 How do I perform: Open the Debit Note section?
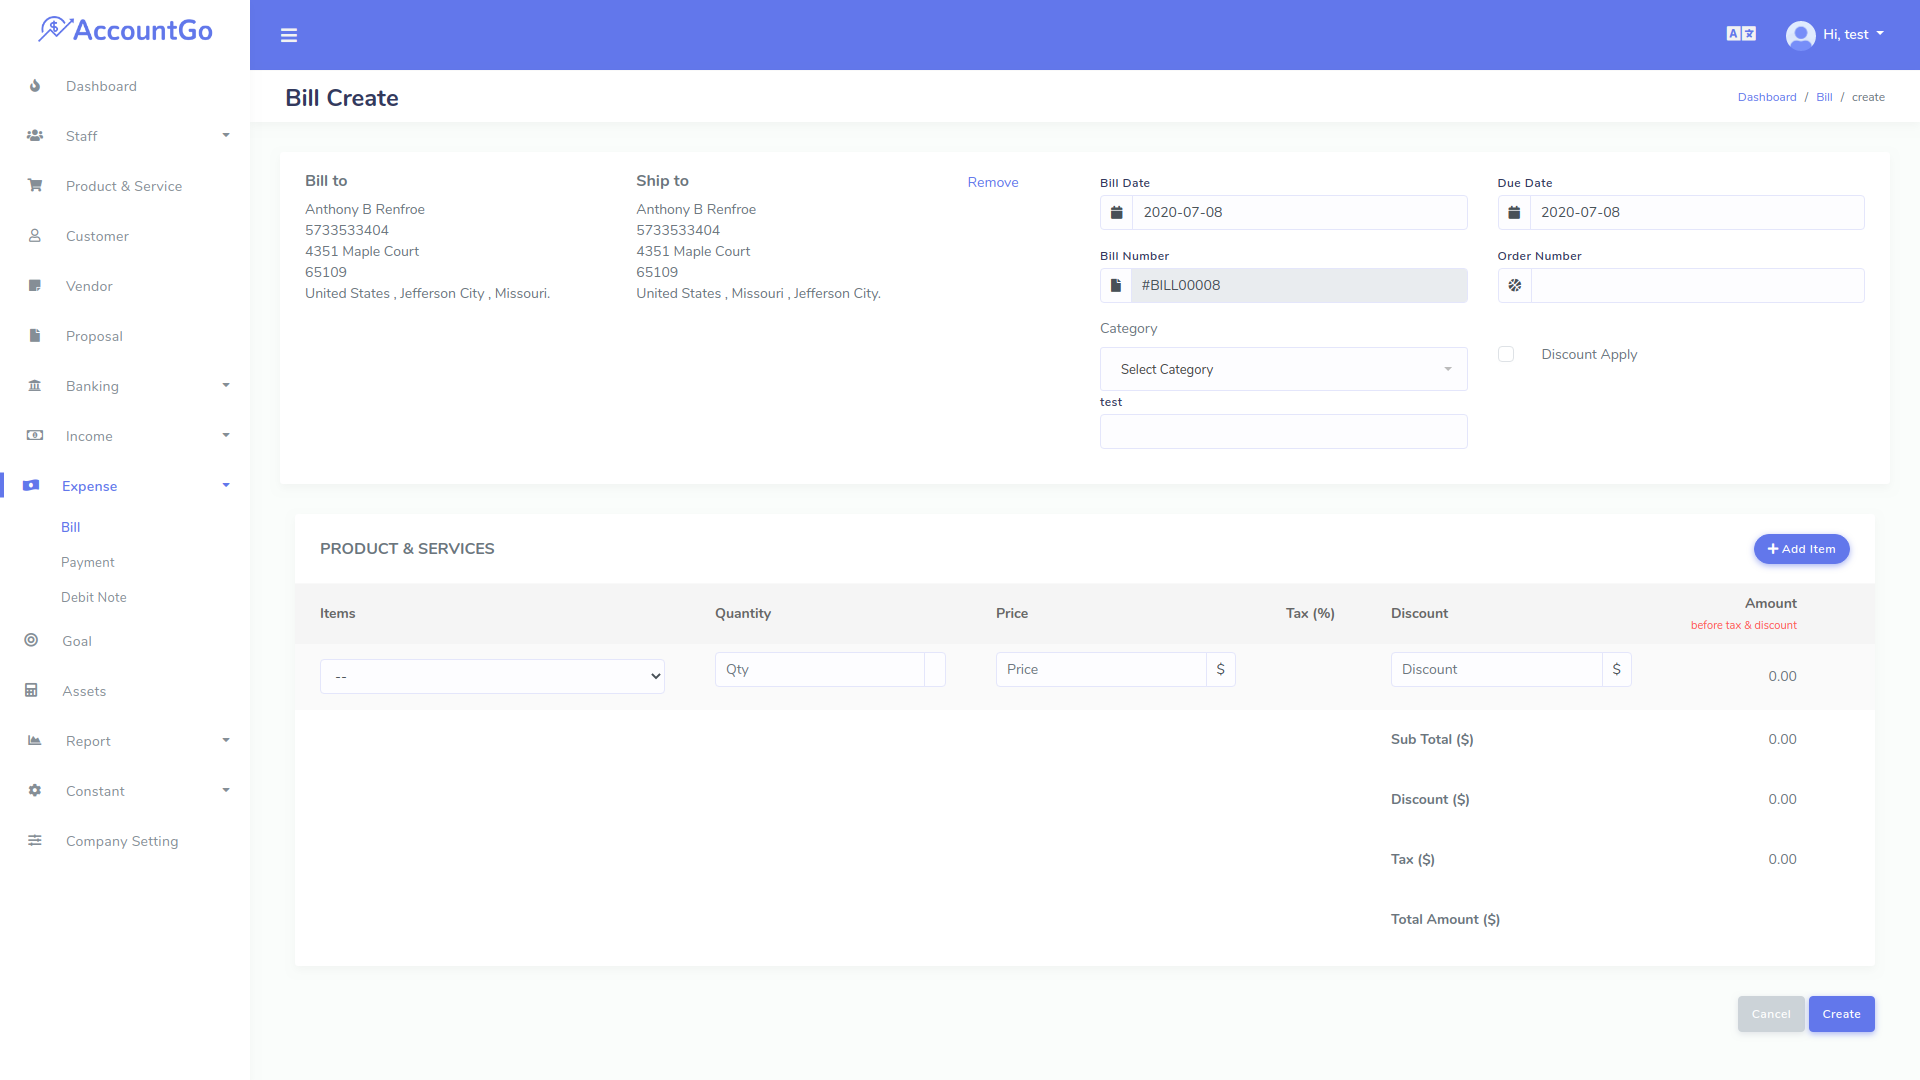[93, 597]
